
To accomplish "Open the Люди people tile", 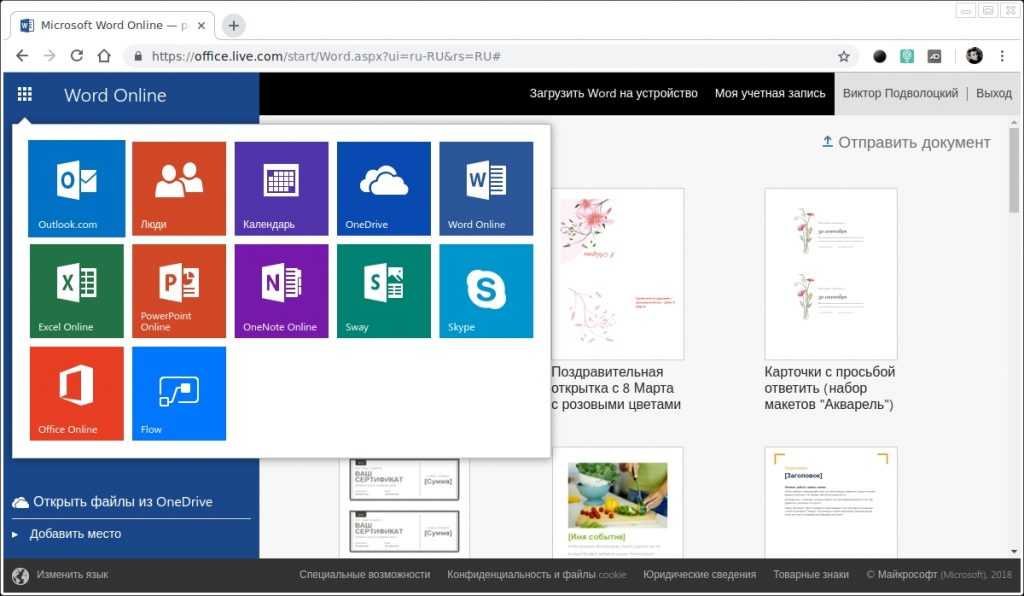I will (179, 188).
